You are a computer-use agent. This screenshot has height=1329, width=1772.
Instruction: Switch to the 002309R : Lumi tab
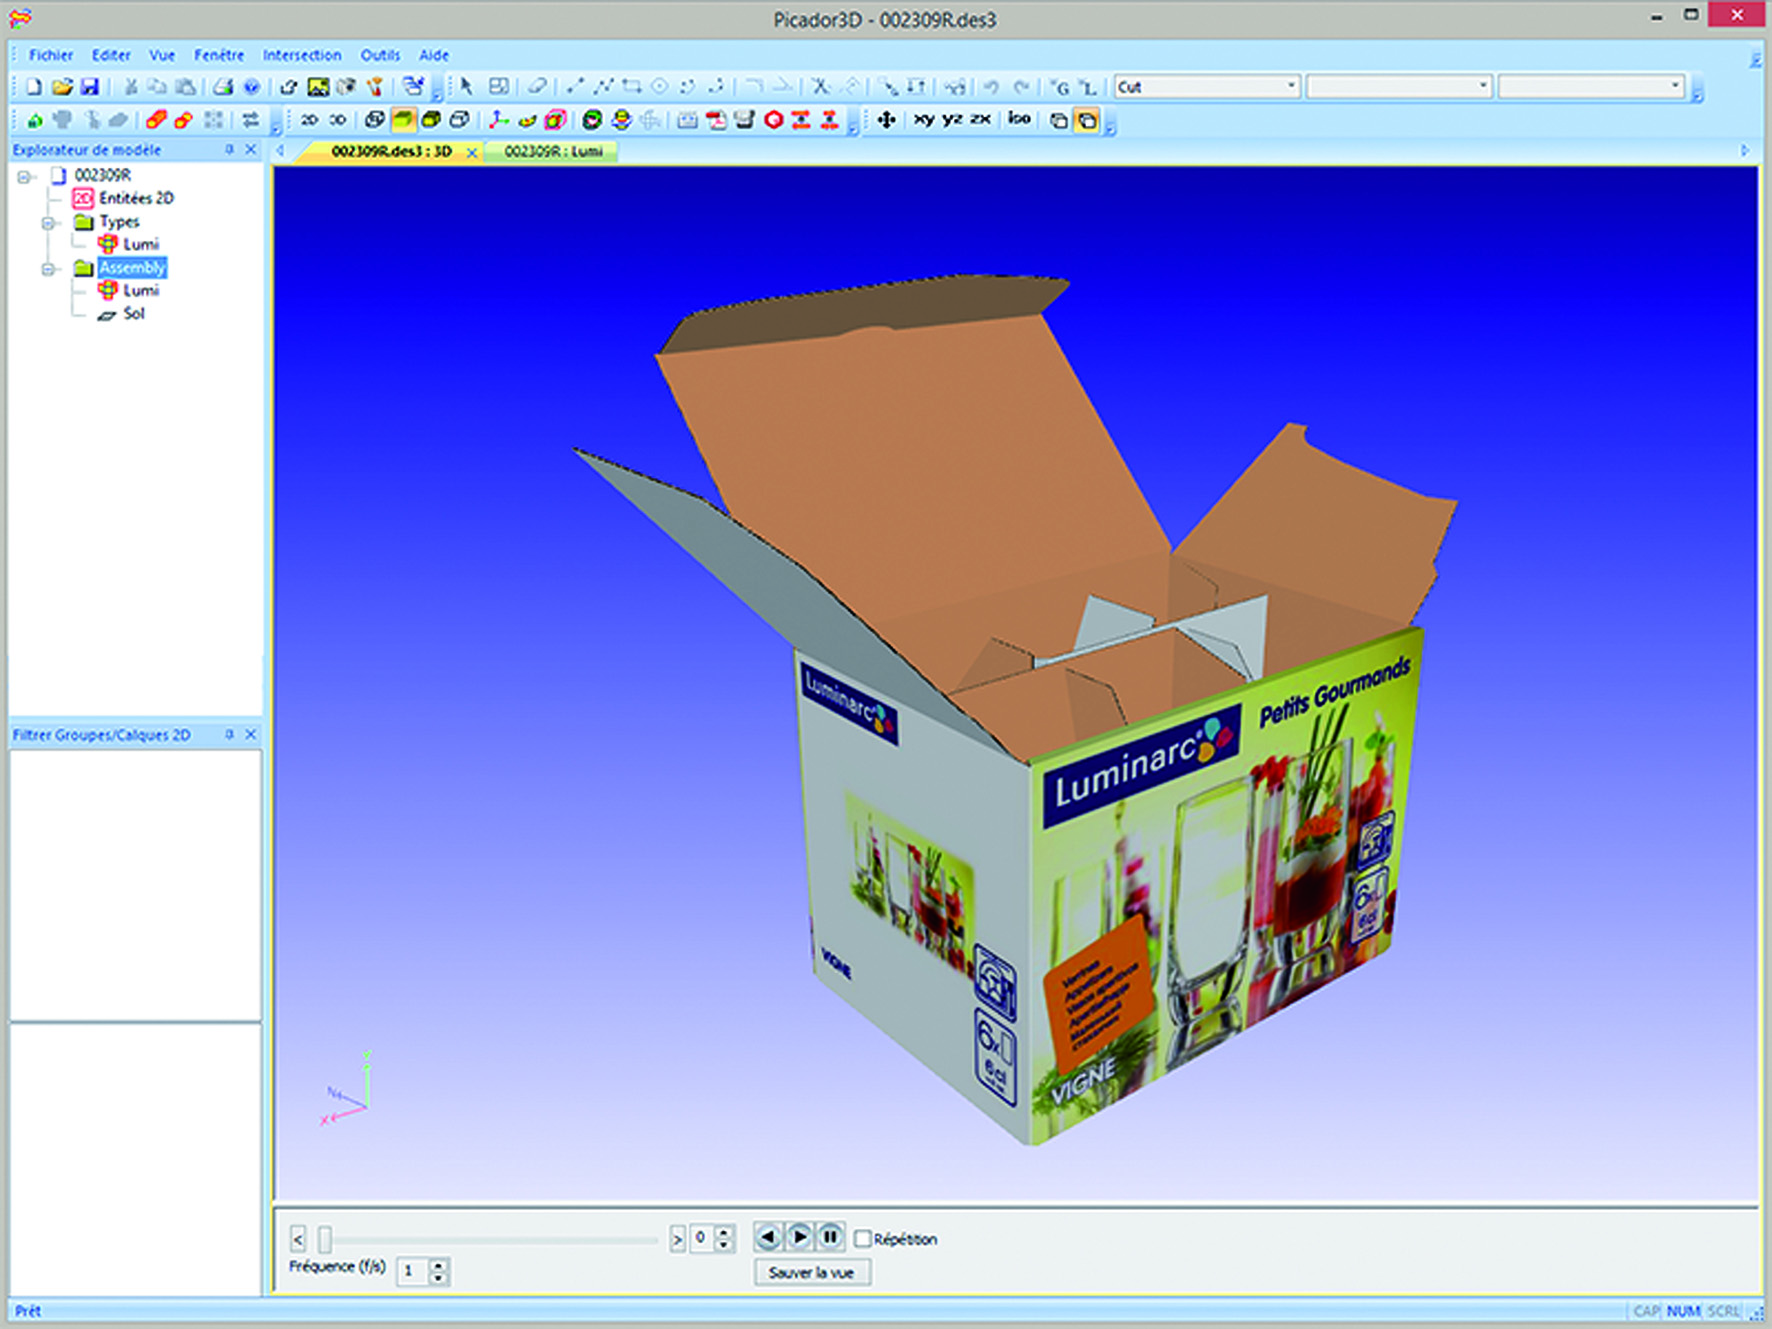click(x=553, y=152)
